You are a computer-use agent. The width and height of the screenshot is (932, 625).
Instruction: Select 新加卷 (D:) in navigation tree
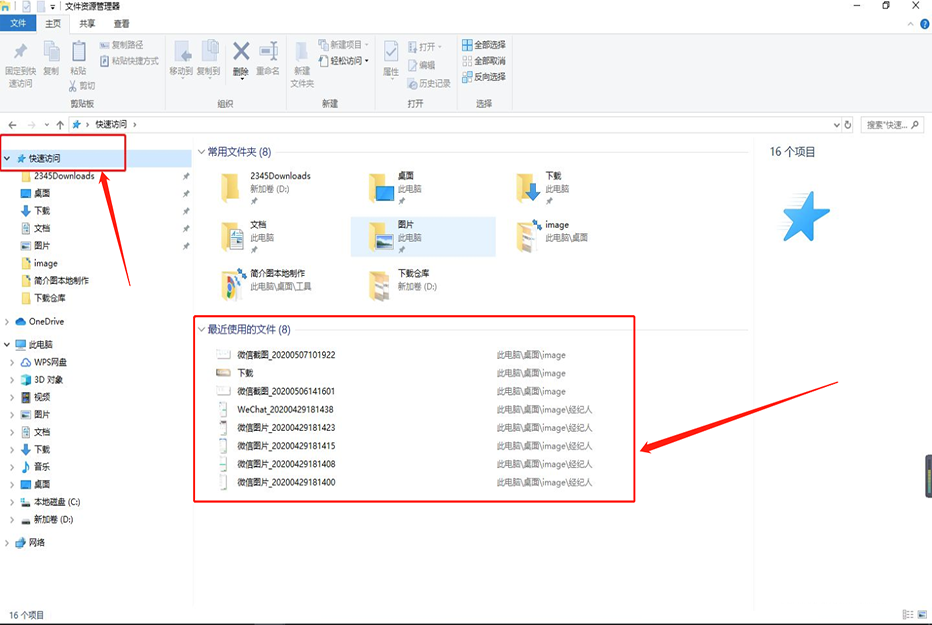click(53, 519)
